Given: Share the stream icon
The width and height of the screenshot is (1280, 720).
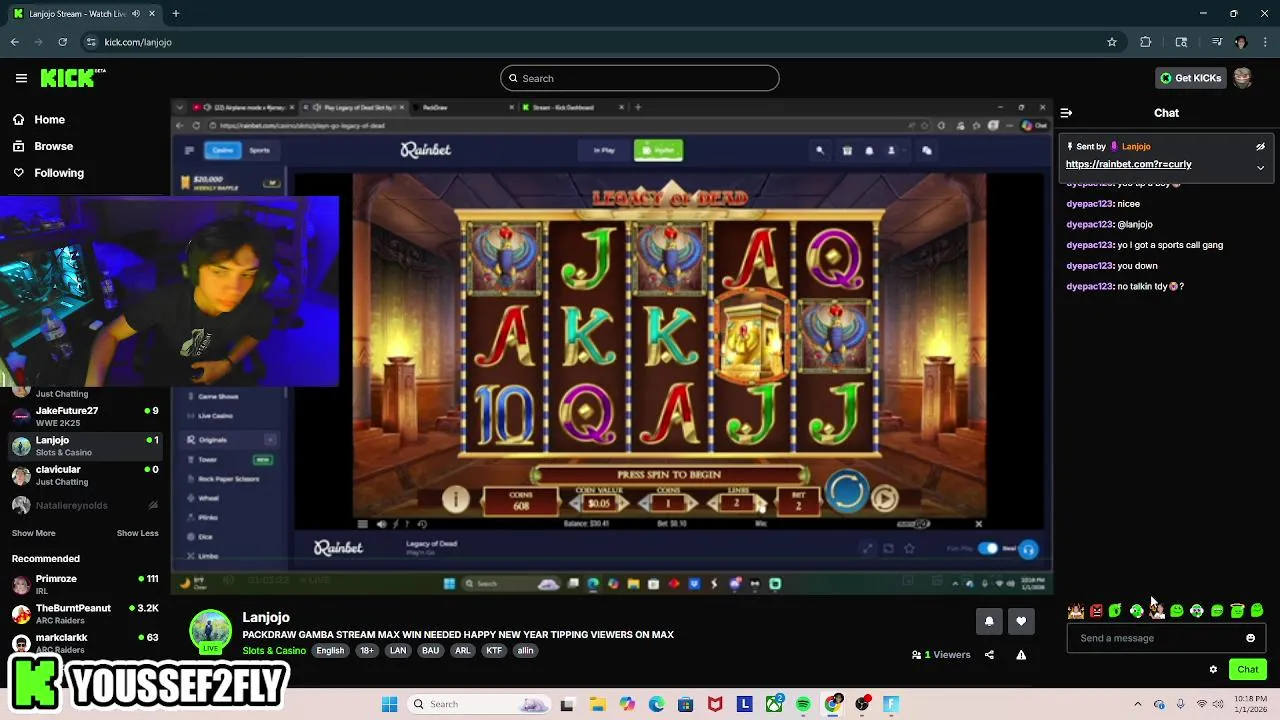Looking at the screenshot, I should click(989, 655).
